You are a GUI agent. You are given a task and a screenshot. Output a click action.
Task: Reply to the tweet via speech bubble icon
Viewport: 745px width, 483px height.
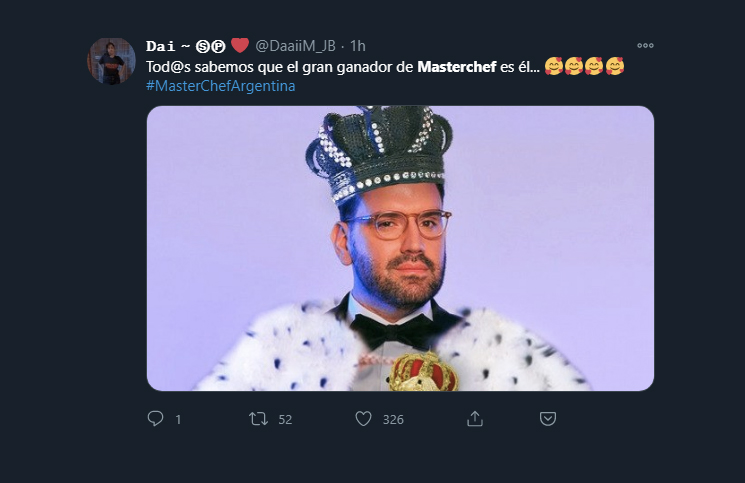[155, 419]
